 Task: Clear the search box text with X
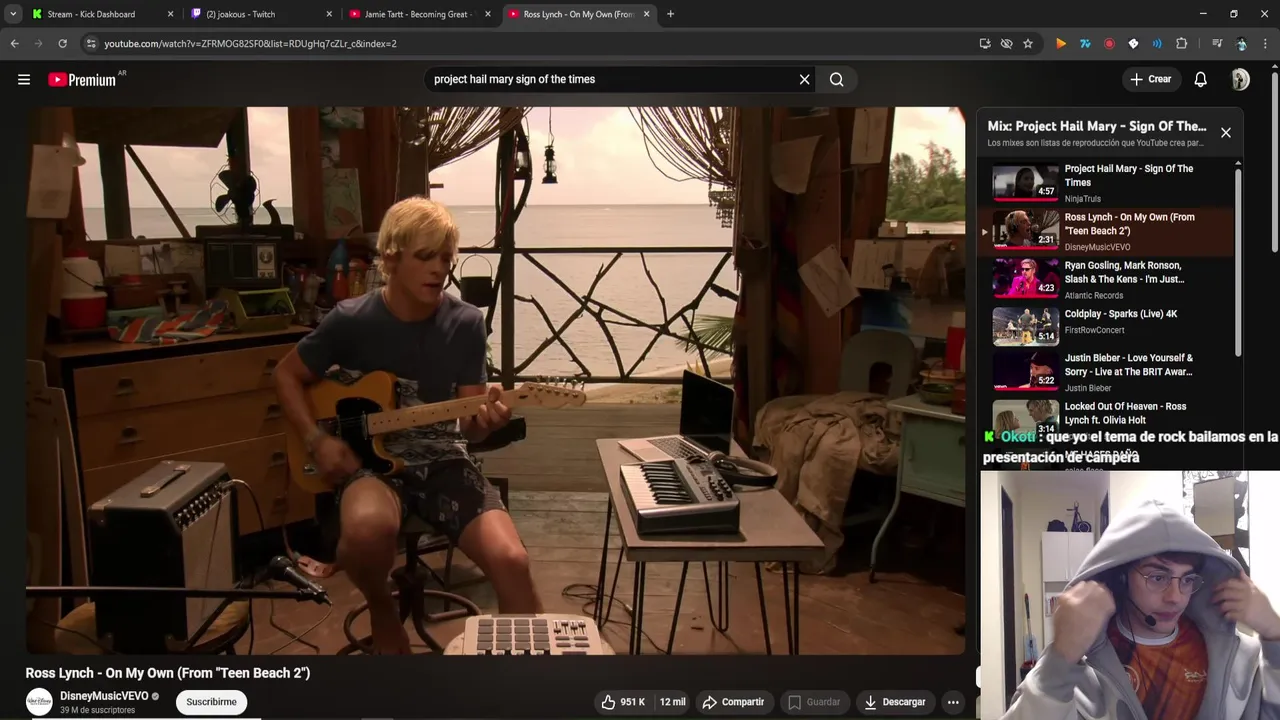[804, 80]
